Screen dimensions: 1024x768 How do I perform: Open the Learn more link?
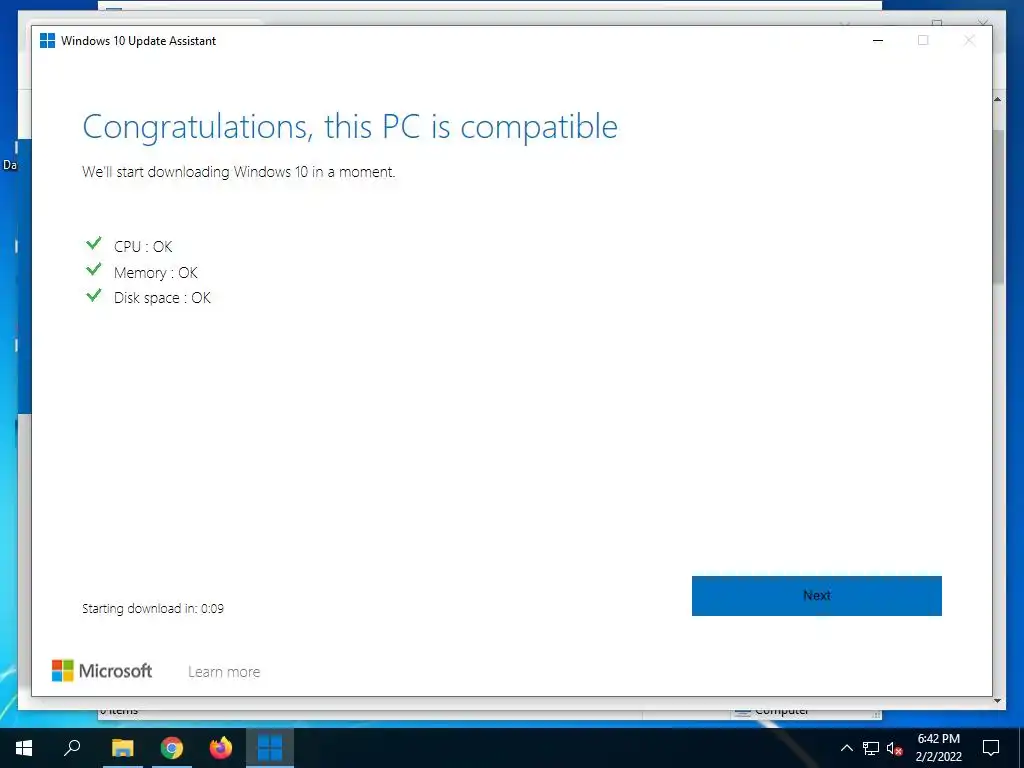tap(224, 672)
